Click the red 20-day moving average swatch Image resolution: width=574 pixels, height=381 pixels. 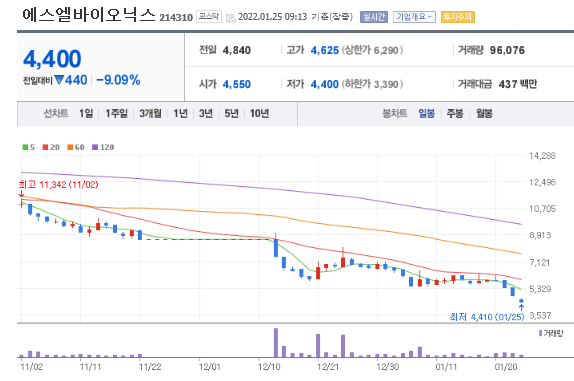coord(45,147)
